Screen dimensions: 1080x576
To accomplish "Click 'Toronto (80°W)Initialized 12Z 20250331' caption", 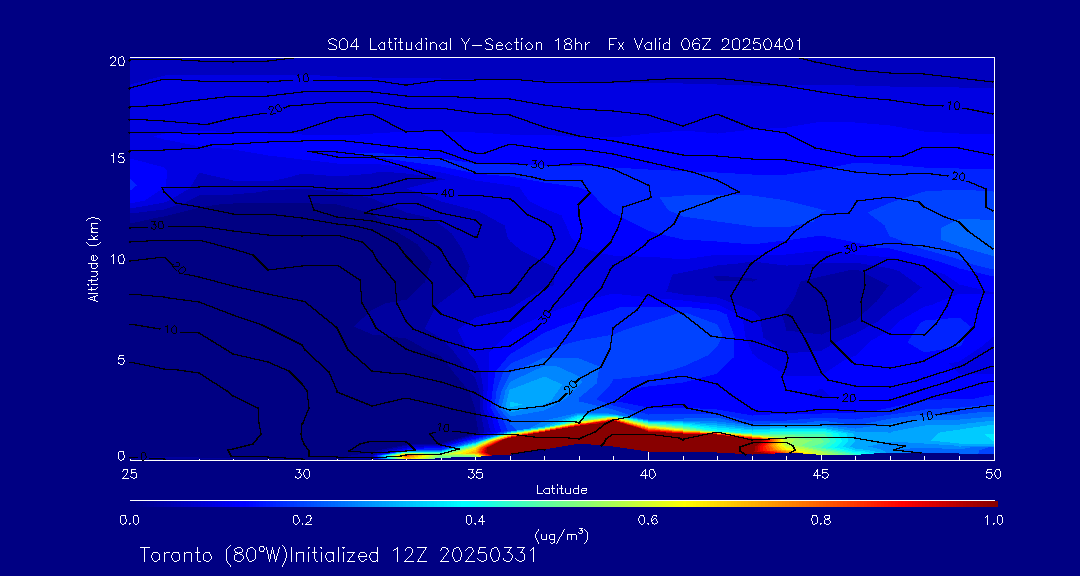I will pyautogui.click(x=339, y=555).
